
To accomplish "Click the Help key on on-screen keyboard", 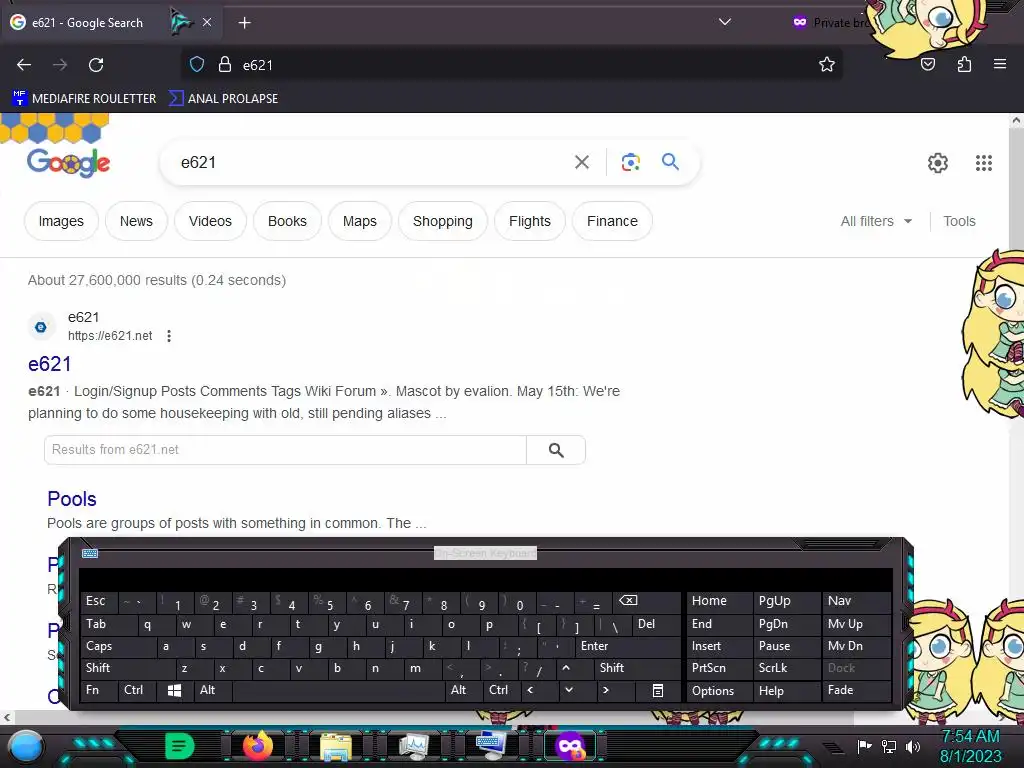I will (786, 690).
